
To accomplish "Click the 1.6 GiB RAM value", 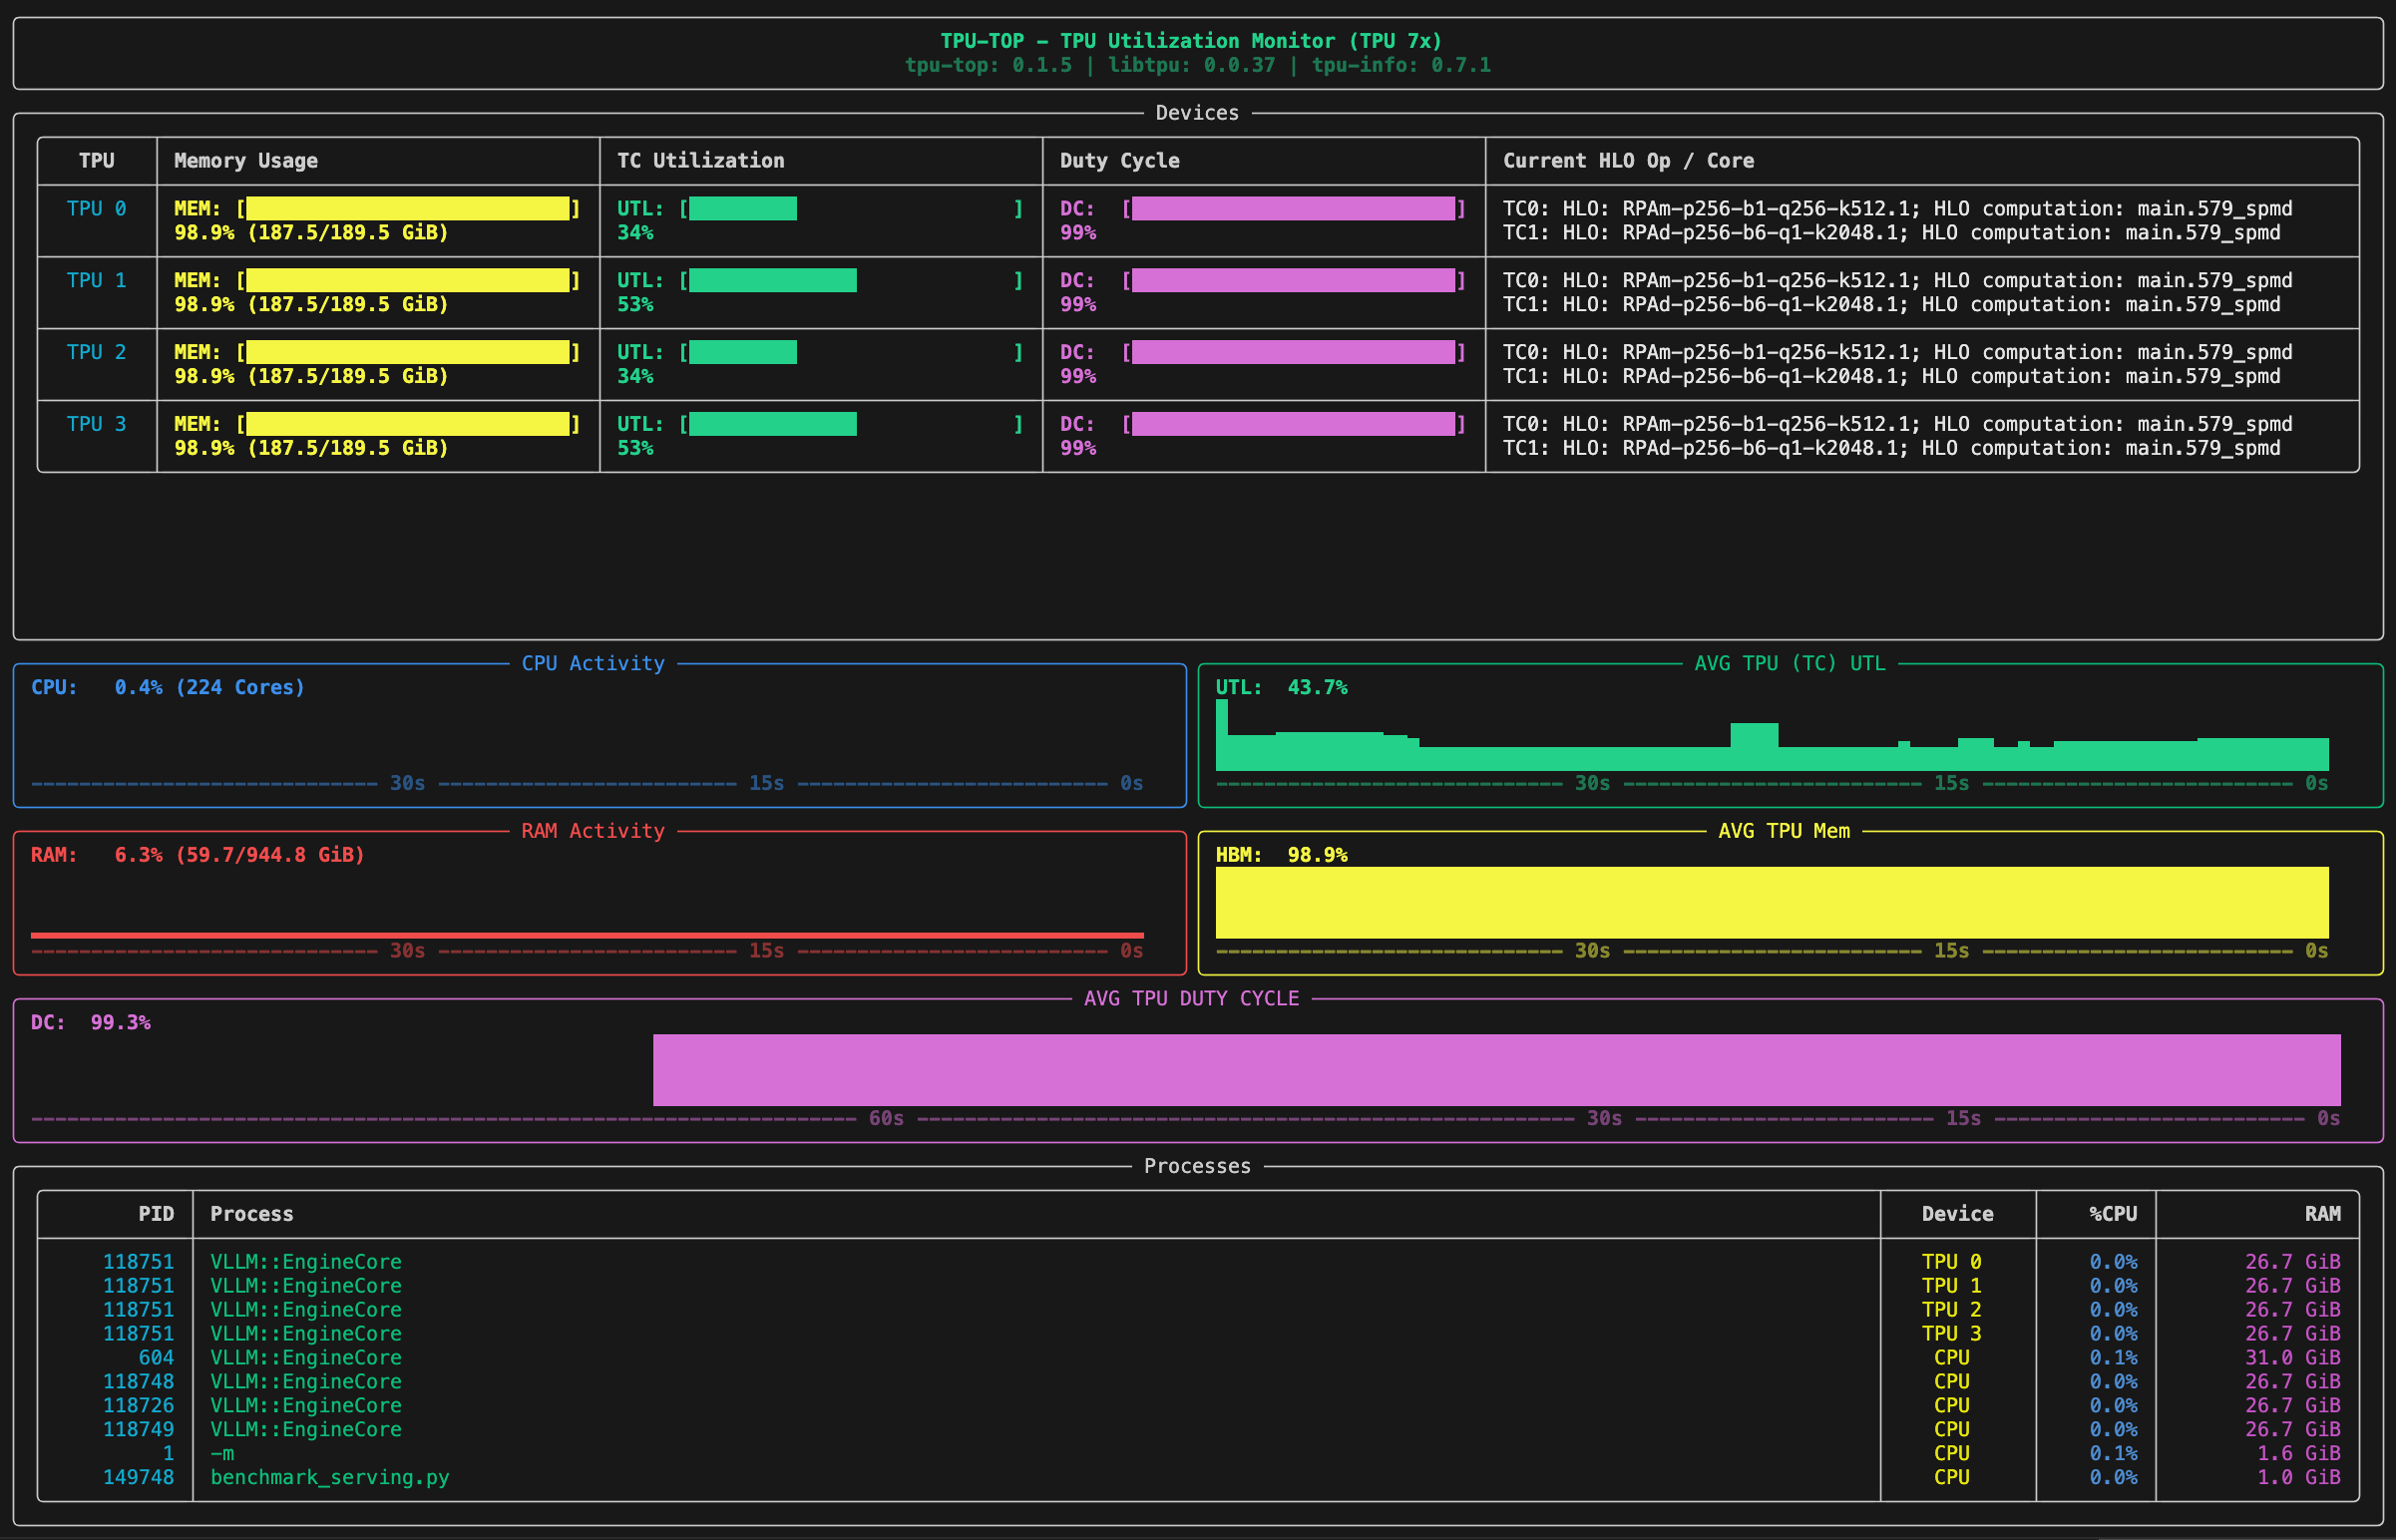I will 2299,1453.
